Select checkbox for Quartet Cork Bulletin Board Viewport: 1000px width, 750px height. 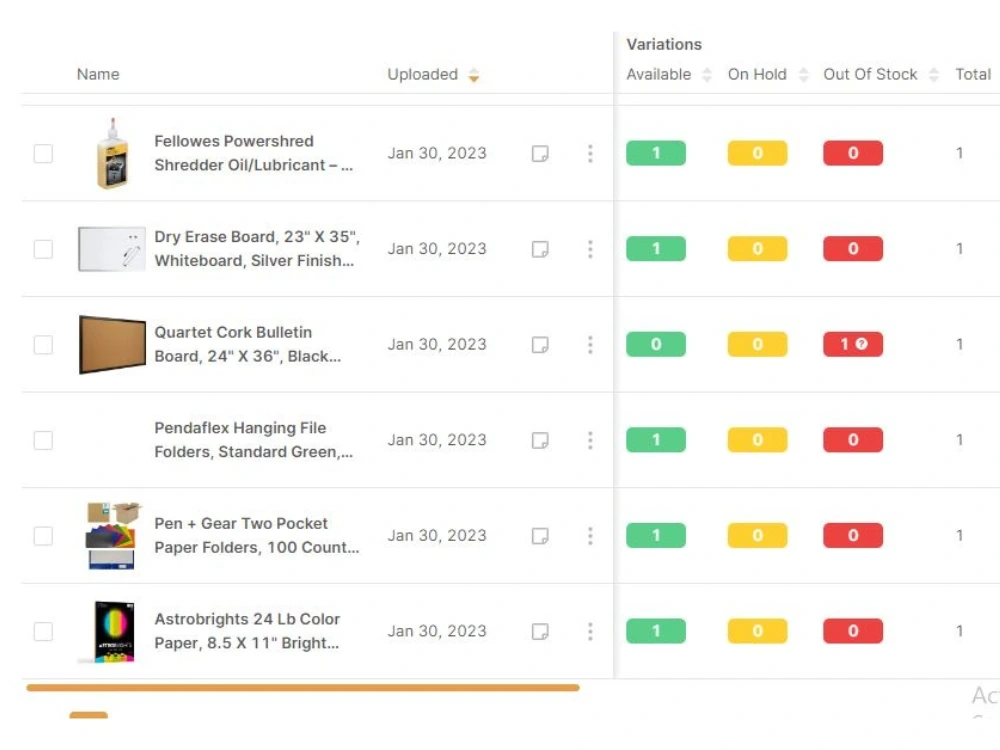point(43,345)
